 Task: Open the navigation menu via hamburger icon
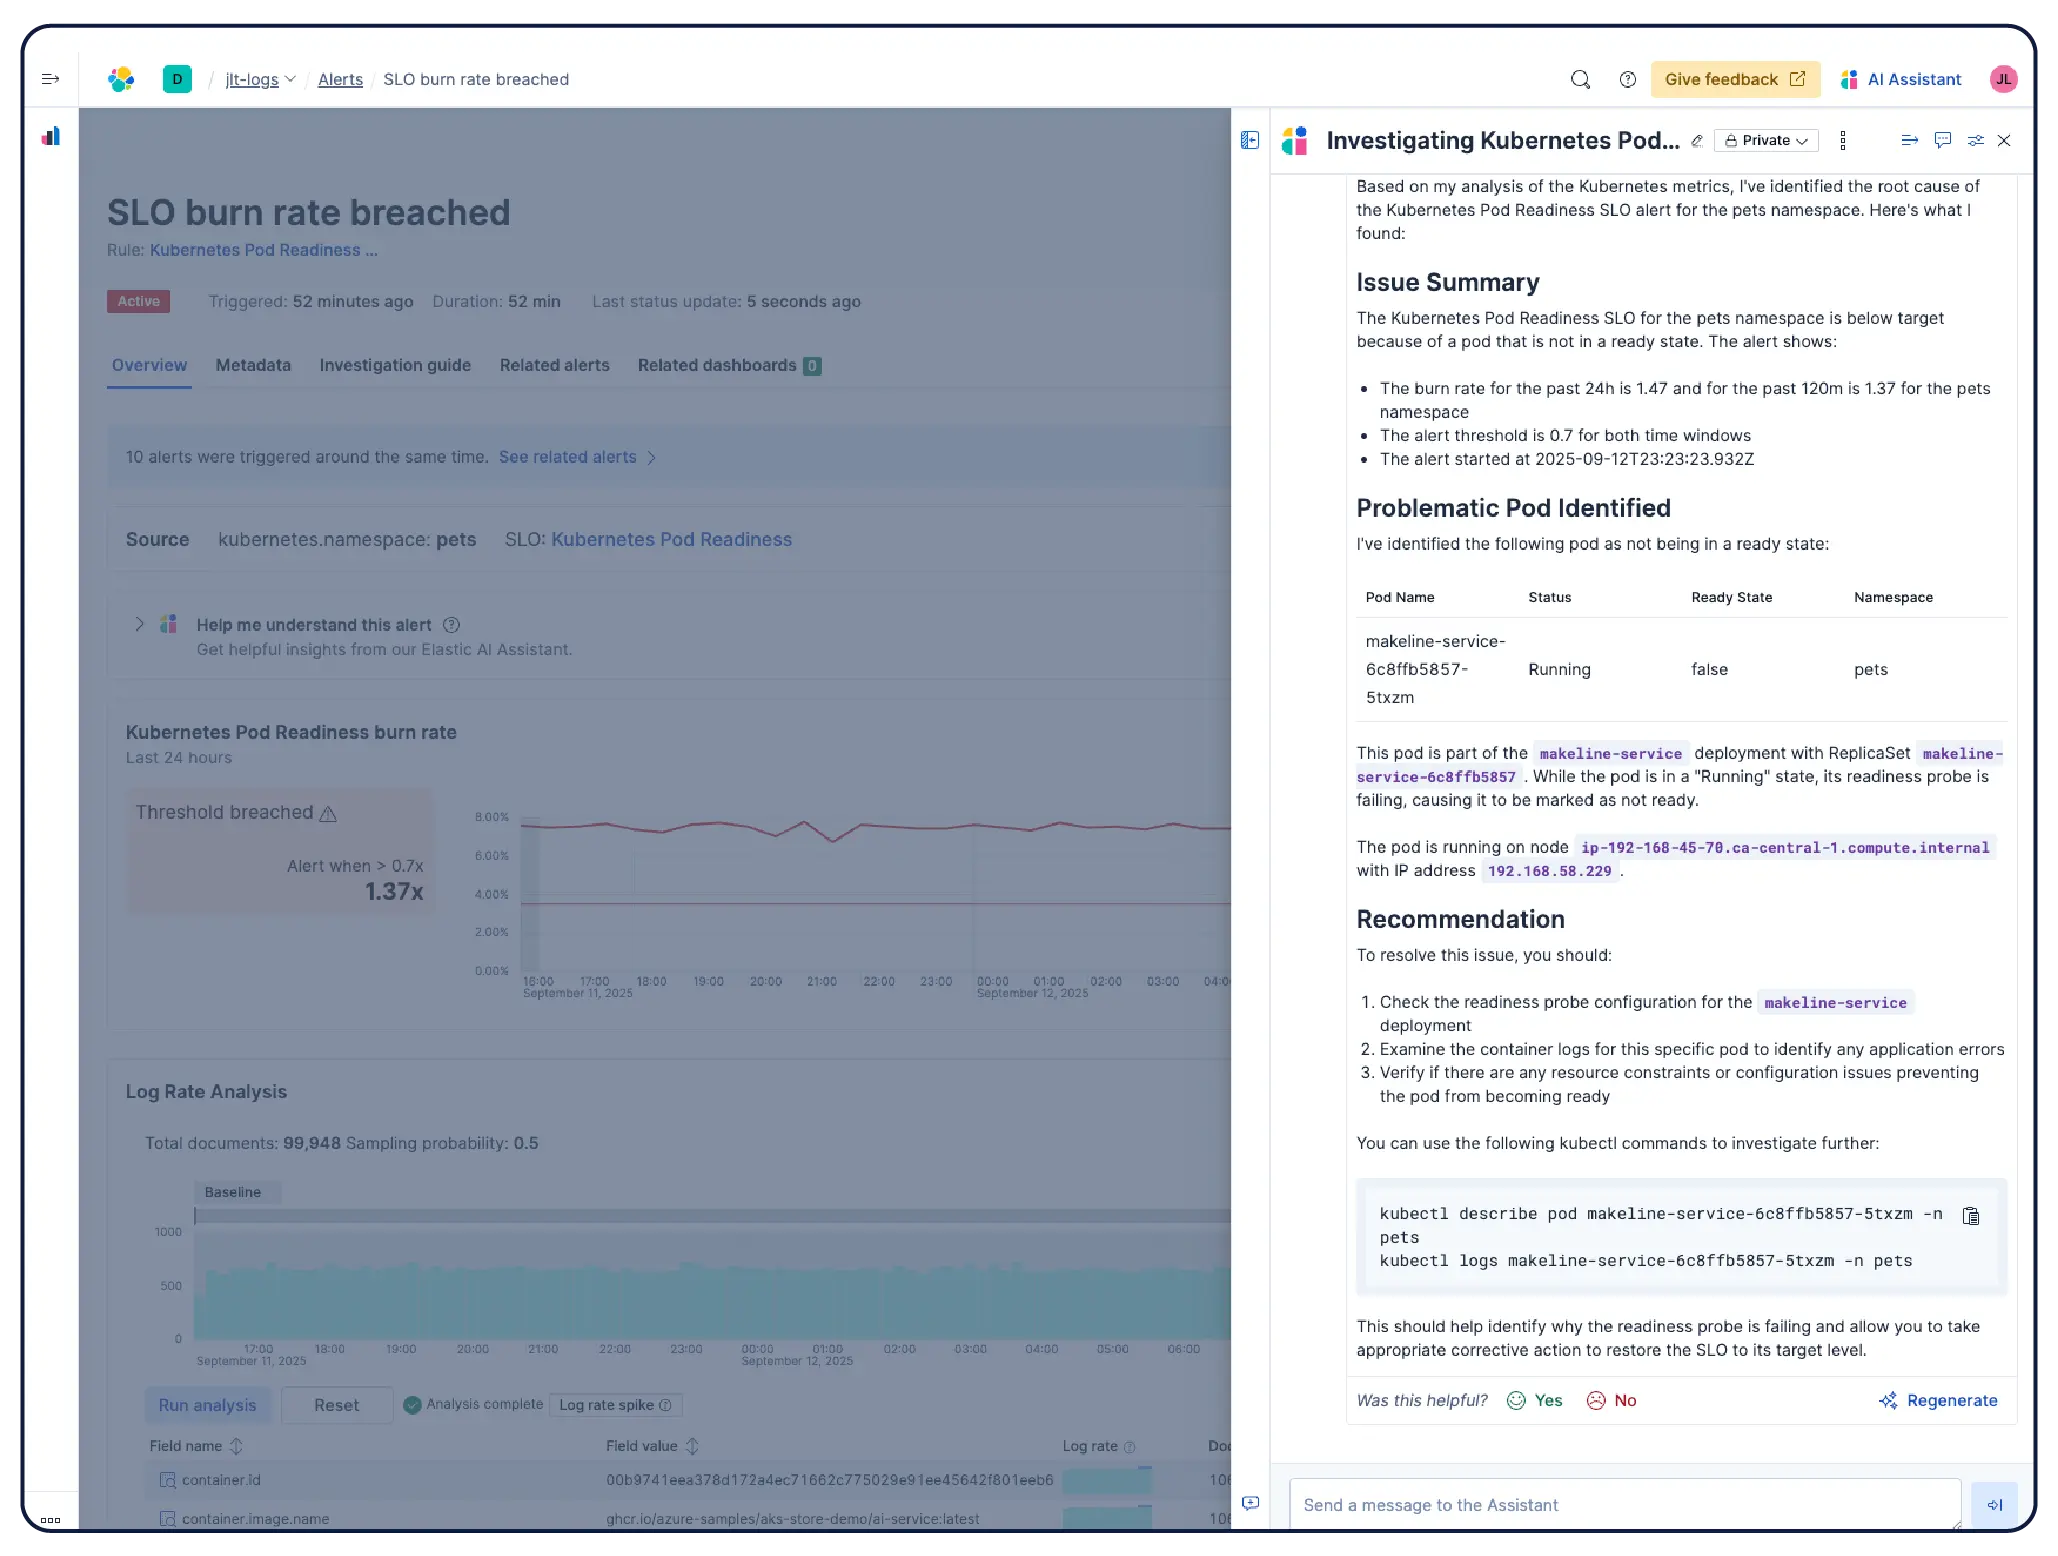(x=51, y=79)
